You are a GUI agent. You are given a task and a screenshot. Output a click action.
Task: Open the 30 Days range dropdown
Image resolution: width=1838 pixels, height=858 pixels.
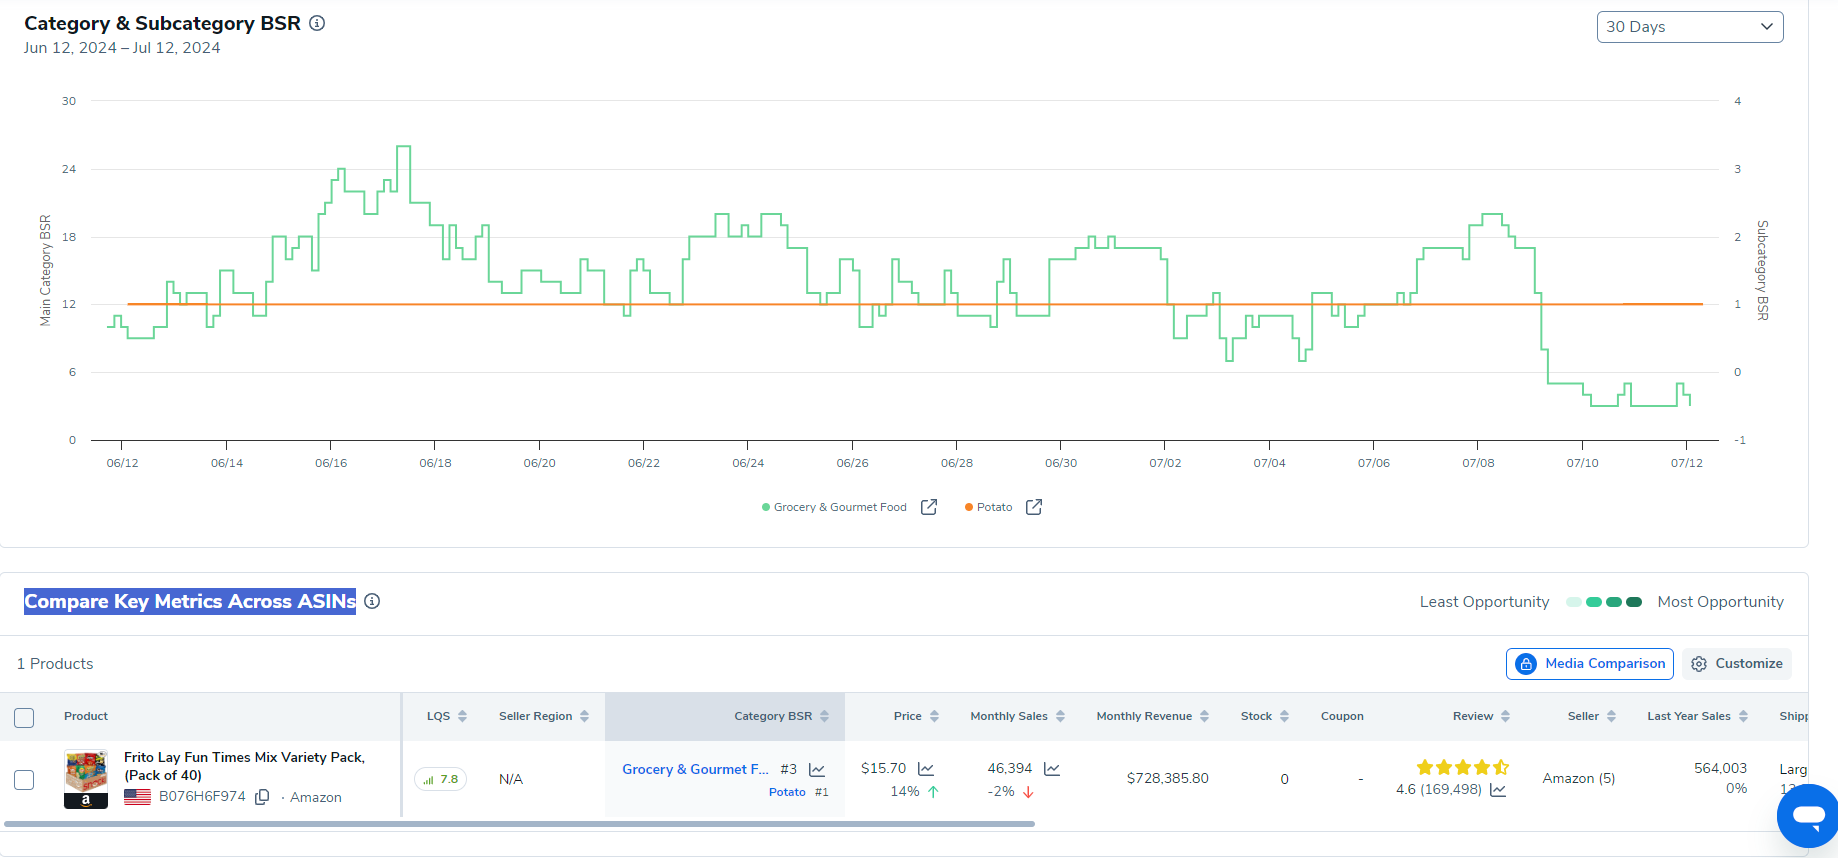(x=1690, y=27)
